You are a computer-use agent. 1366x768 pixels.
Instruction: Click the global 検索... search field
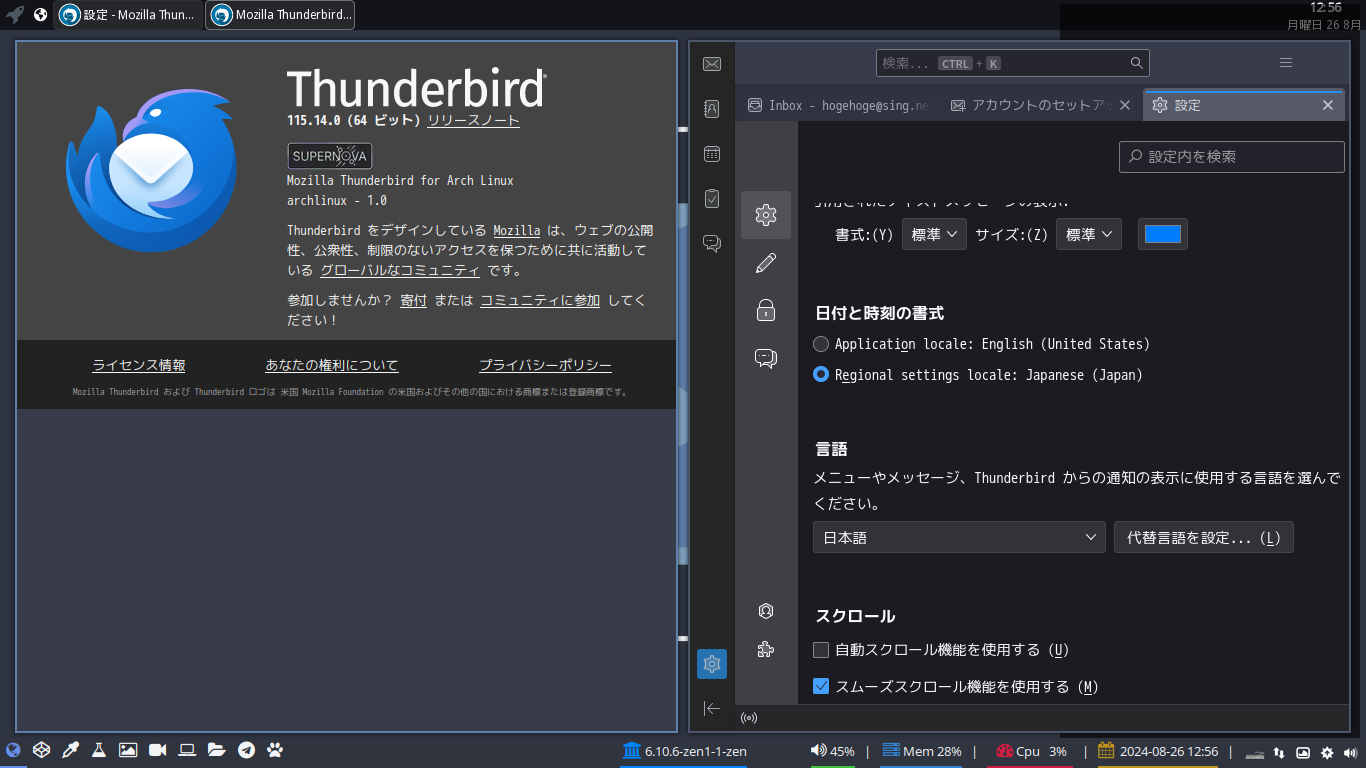pos(1013,63)
